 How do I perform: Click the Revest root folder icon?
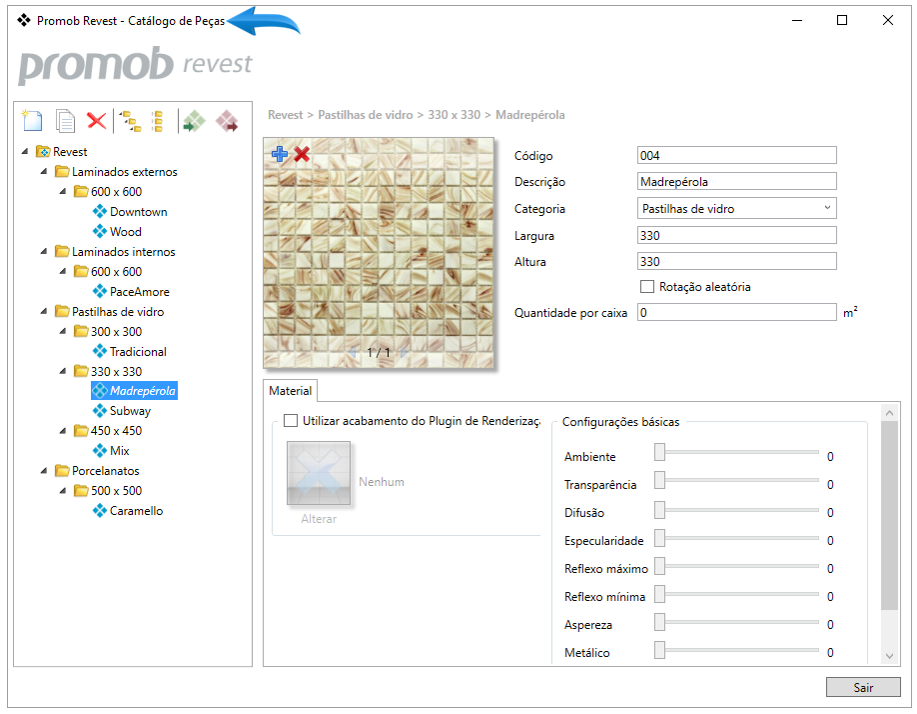[x=43, y=151]
